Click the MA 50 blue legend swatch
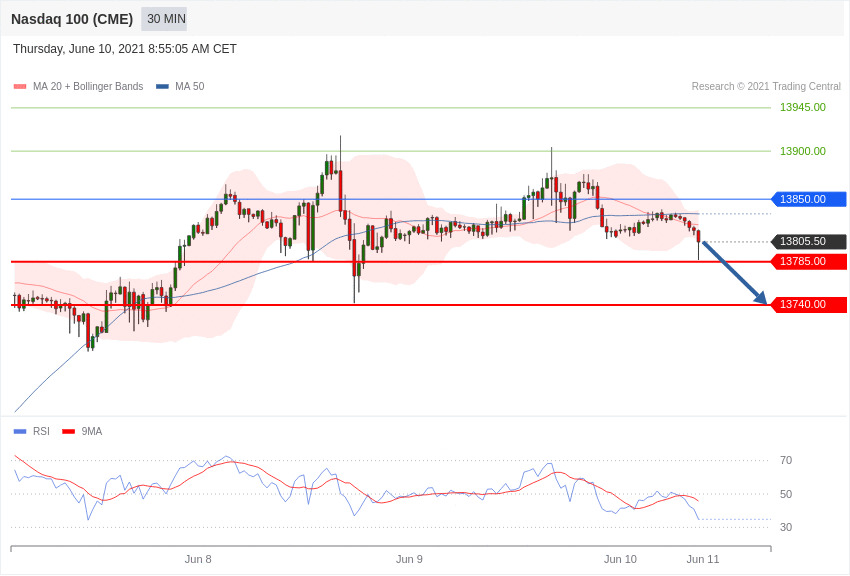The width and height of the screenshot is (850, 576). (162, 87)
